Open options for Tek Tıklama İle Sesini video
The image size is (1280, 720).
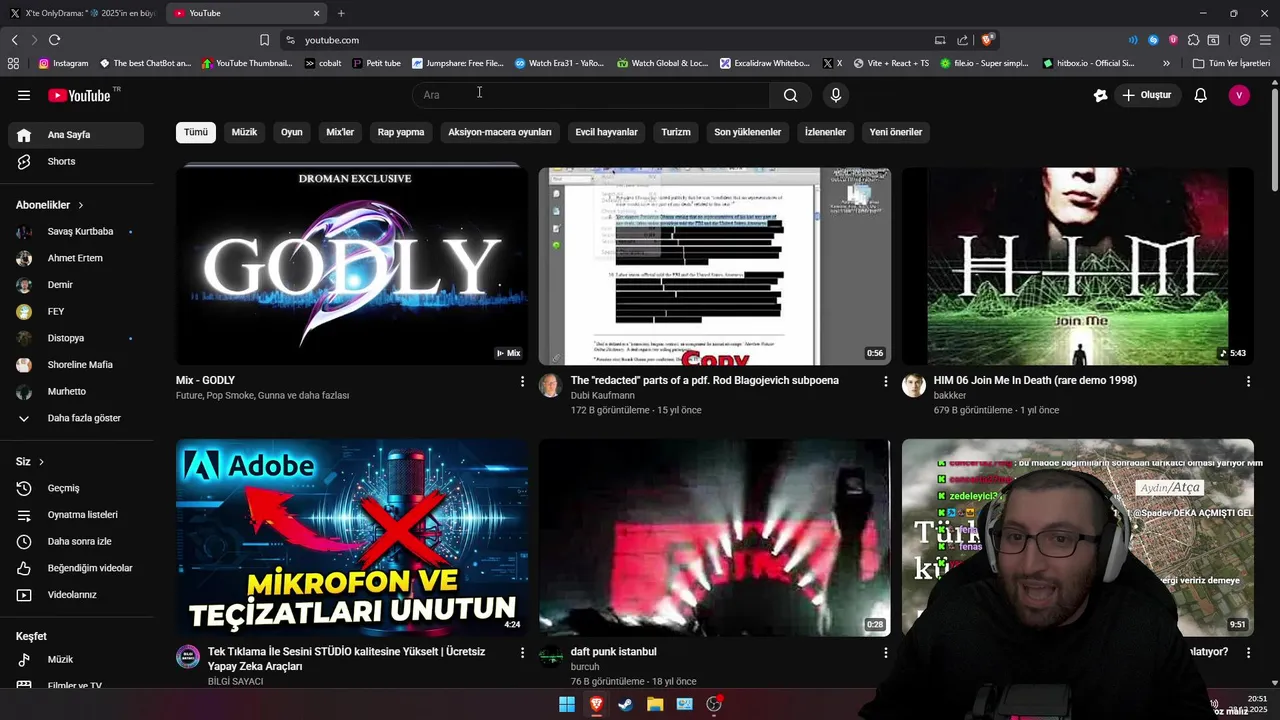click(x=522, y=652)
